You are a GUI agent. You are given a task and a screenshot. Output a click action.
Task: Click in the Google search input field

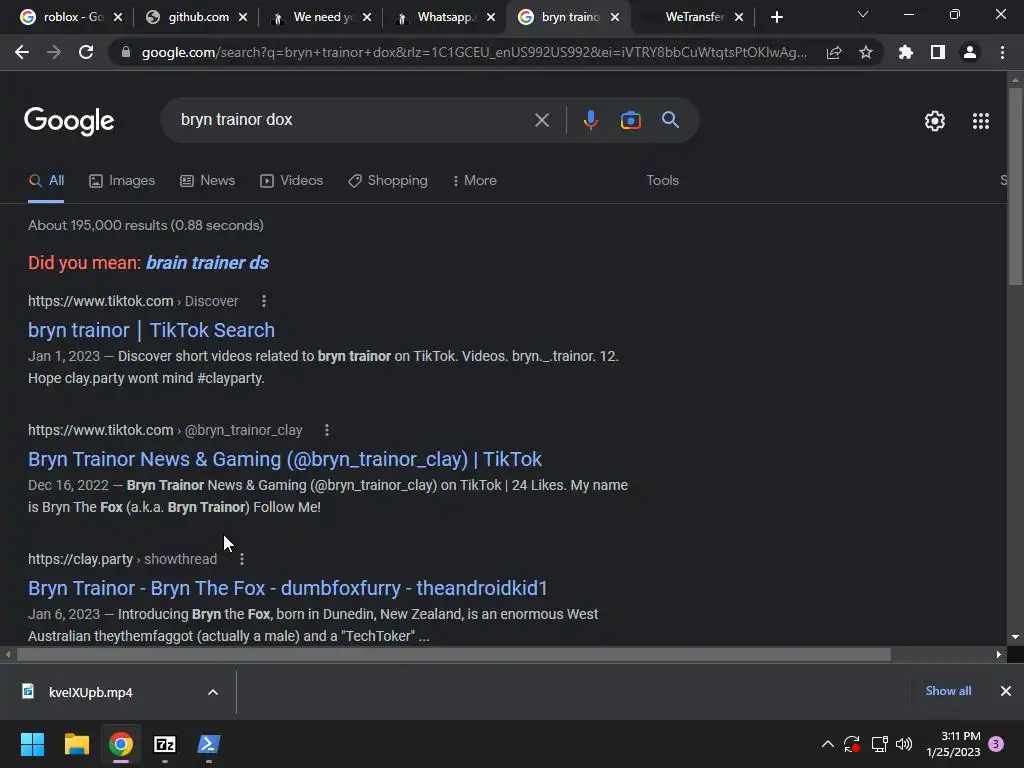[x=353, y=120]
